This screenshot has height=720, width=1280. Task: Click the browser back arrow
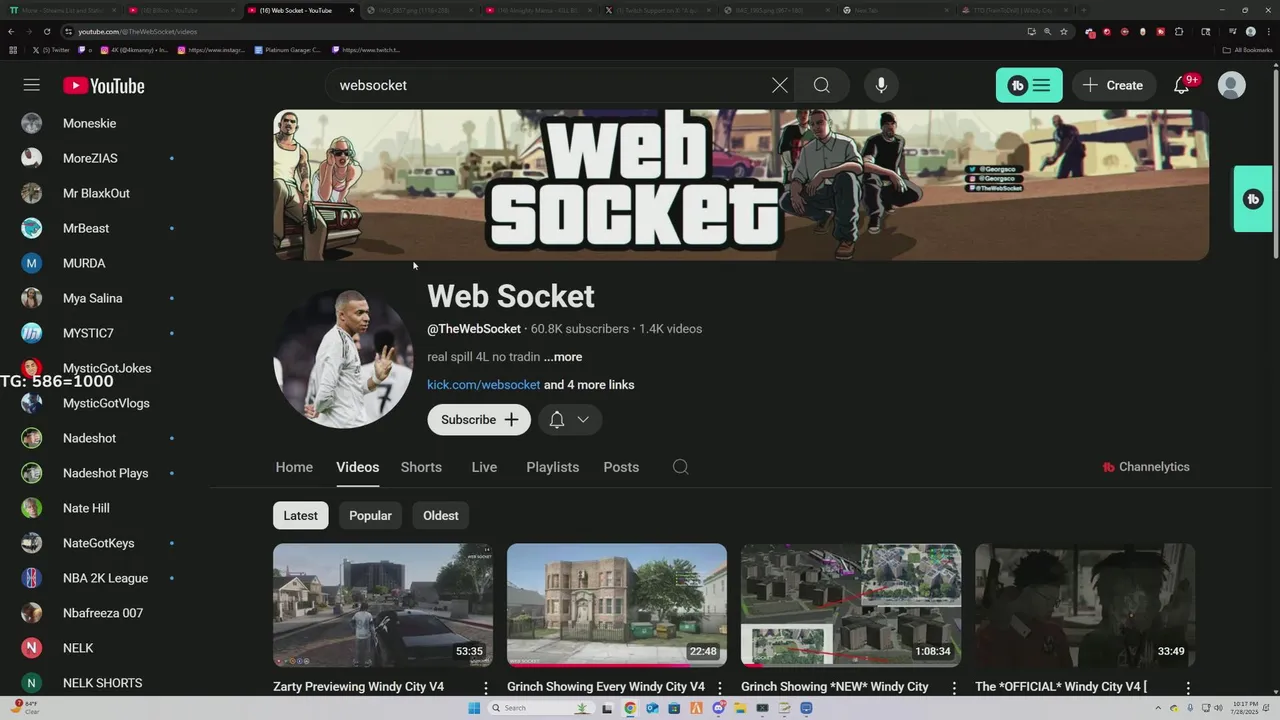(10, 31)
